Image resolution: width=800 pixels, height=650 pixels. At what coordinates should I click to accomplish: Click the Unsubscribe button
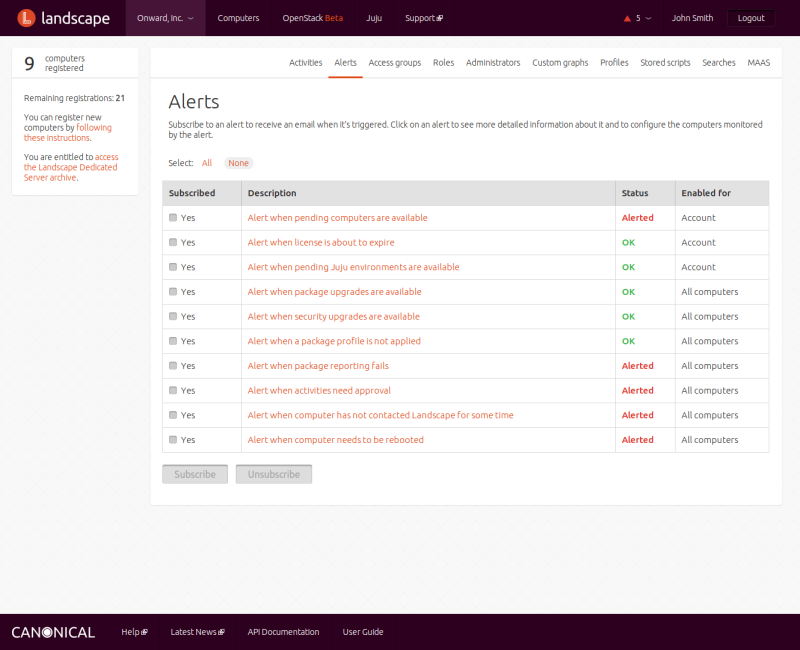[x=274, y=474]
